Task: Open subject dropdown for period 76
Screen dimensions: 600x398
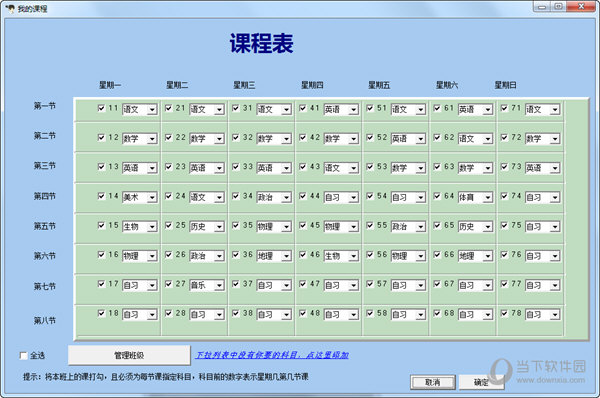Action: click(555, 256)
